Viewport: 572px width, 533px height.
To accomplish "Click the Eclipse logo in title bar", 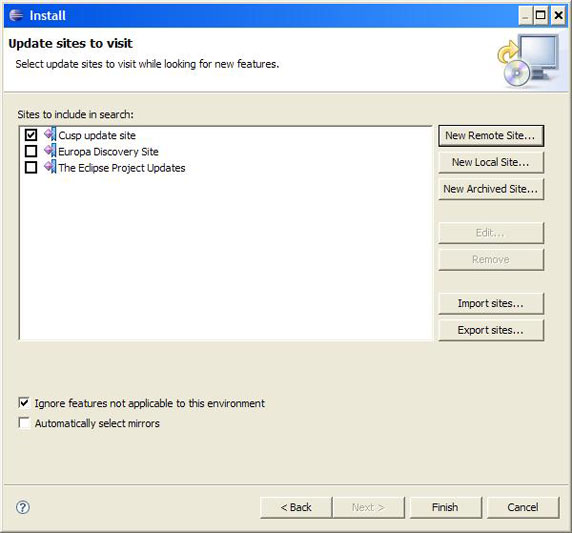I will [16, 15].
